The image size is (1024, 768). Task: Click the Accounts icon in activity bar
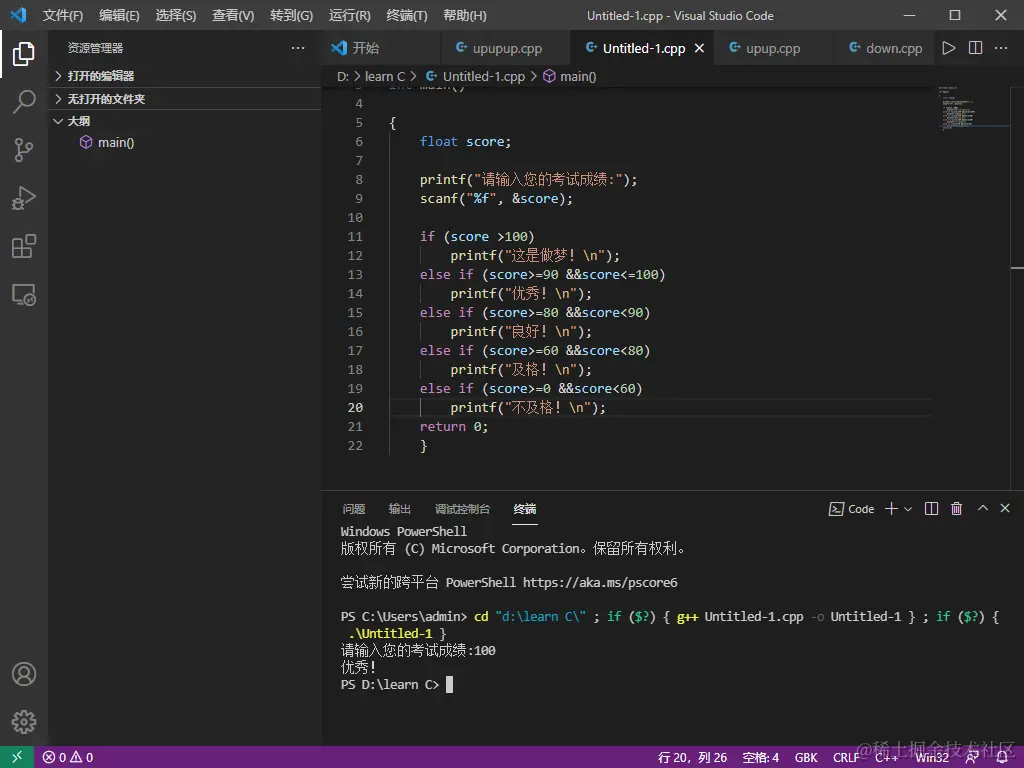tap(24, 674)
